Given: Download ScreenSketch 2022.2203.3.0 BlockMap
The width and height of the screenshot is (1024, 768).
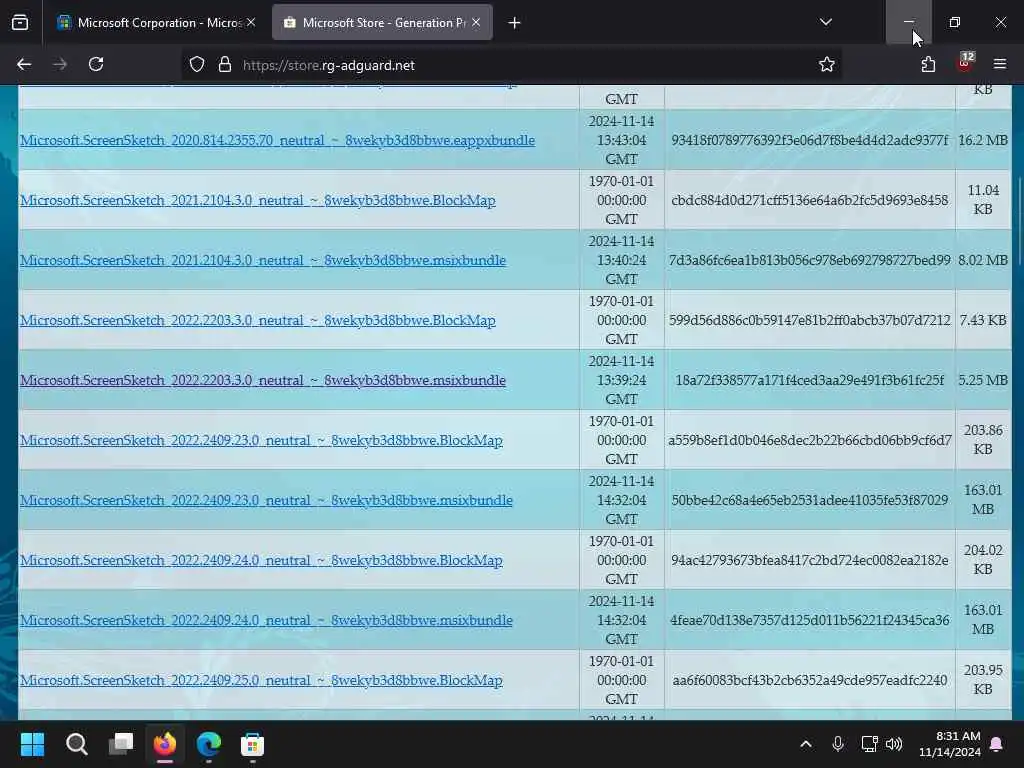Looking at the screenshot, I should (258, 321).
